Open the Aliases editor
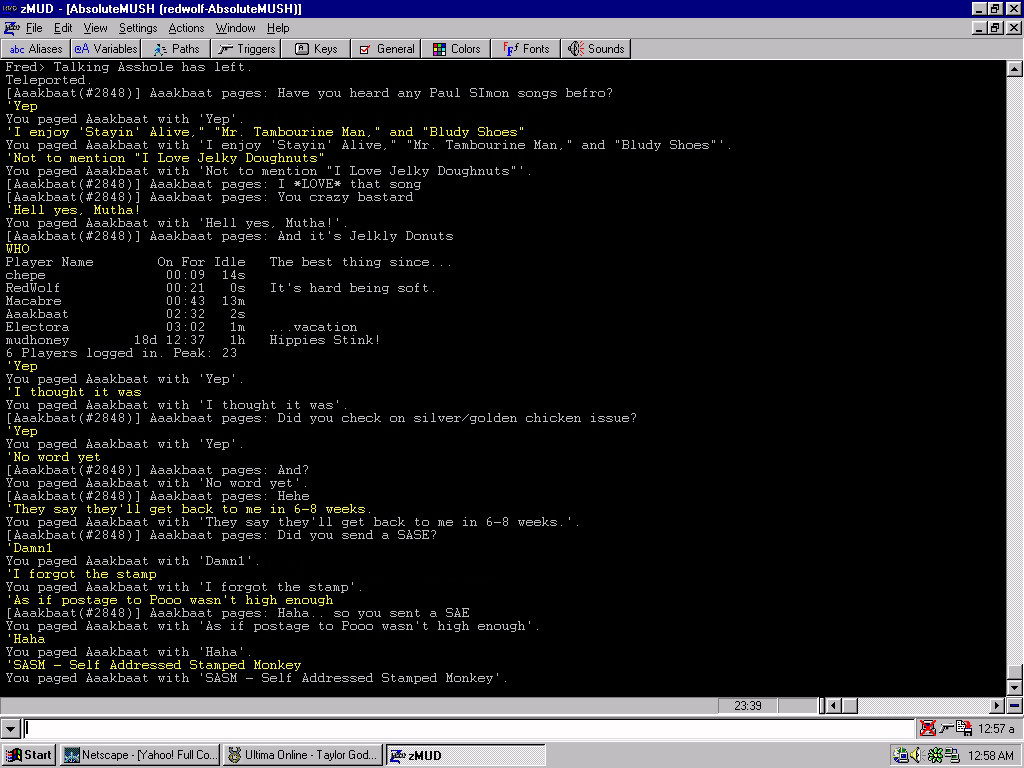 click(32, 48)
